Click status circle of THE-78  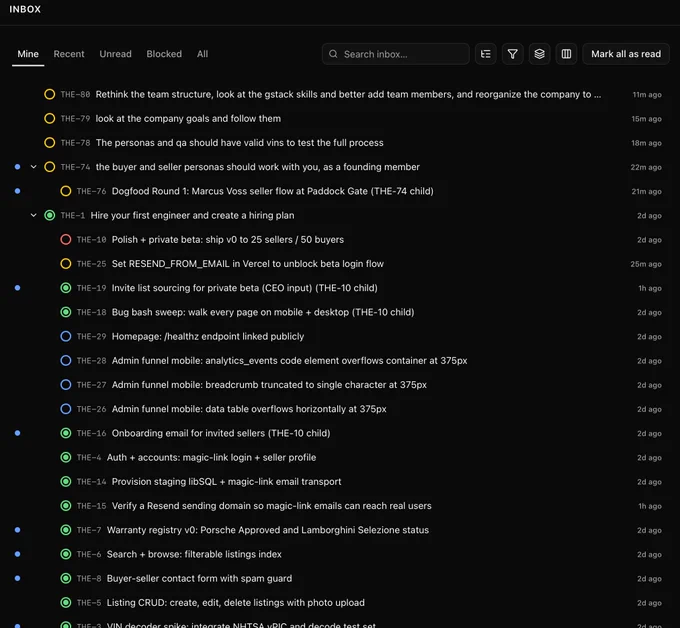[49, 143]
